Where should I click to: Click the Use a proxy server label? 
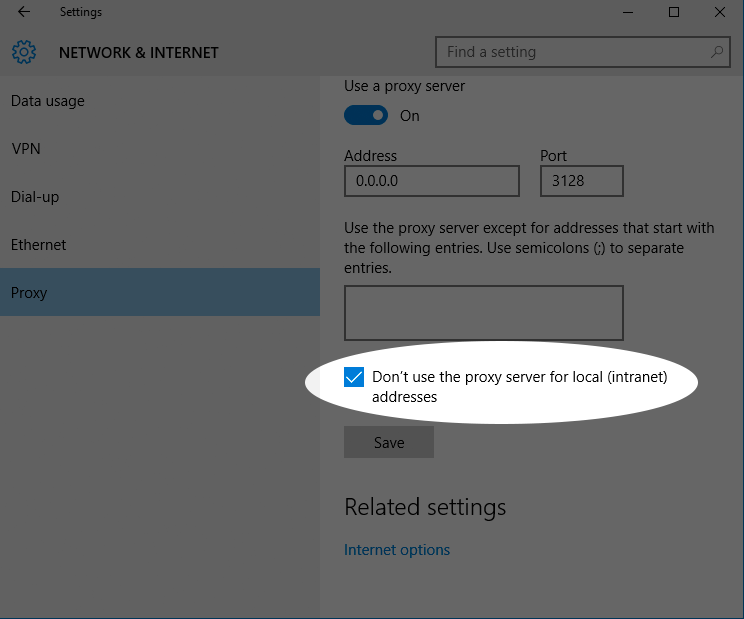pyautogui.click(x=404, y=86)
